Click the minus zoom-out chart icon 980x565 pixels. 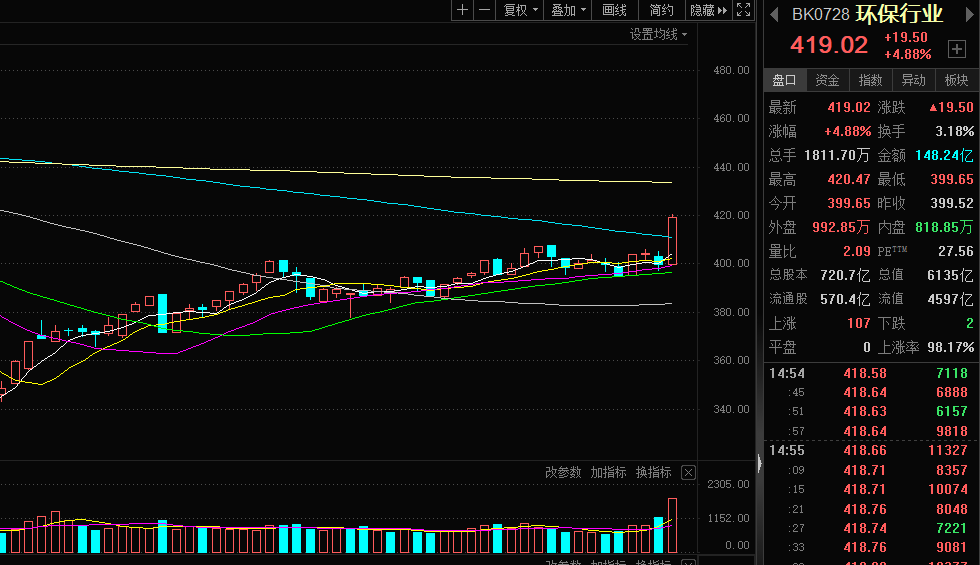pos(484,10)
